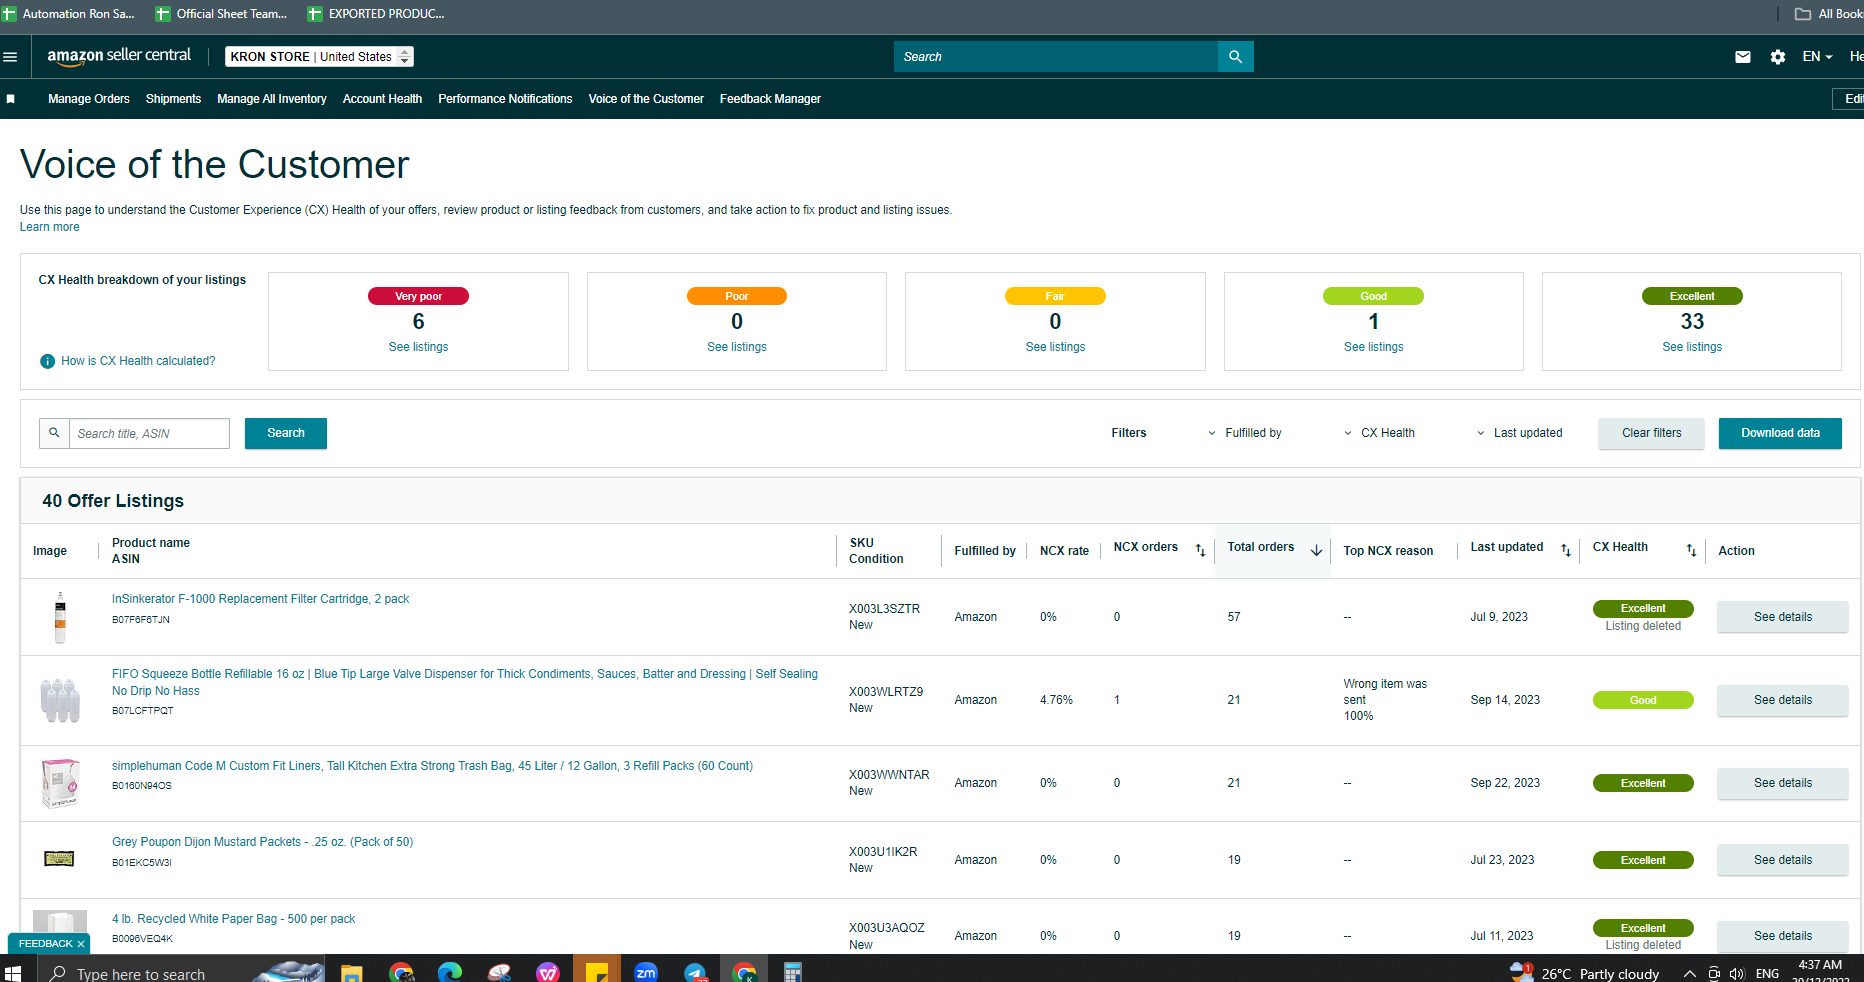Open 4 lb. Recycled White Paper Bag link

pos(233,919)
